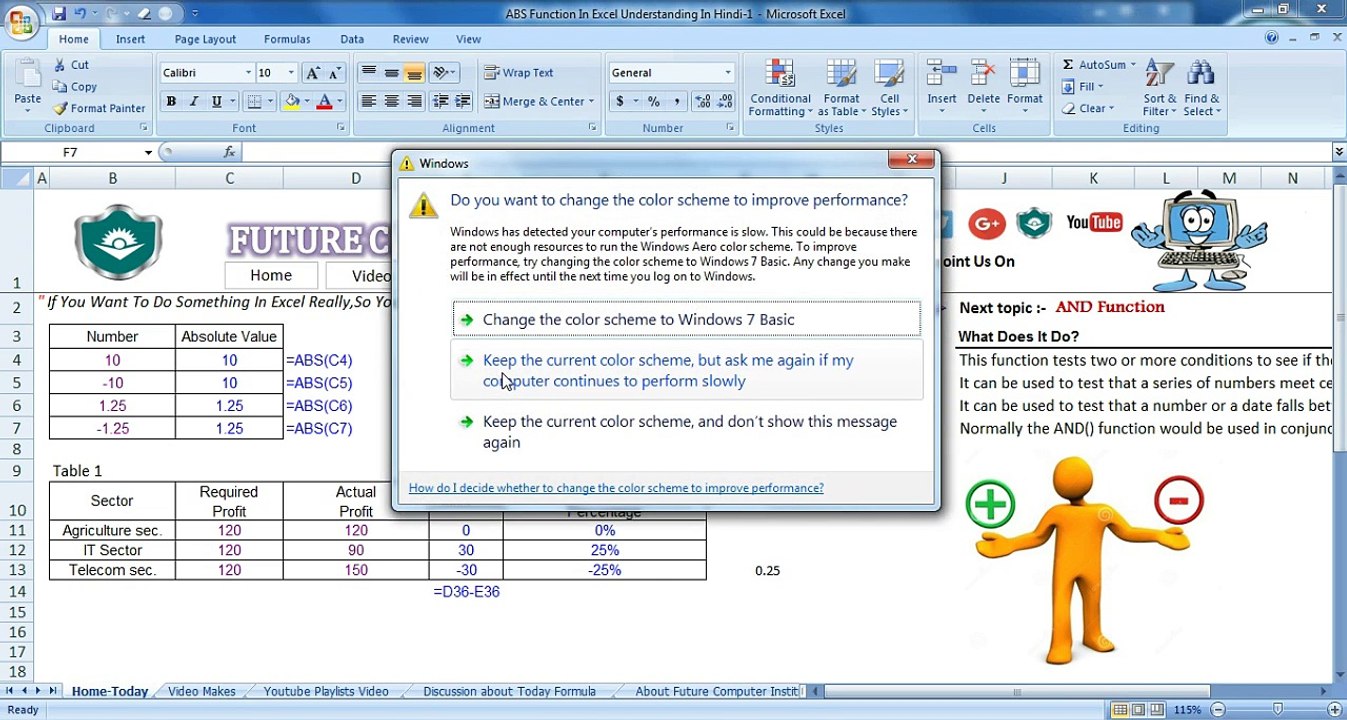Click Decrease Decimal button
The width and height of the screenshot is (1347, 720).
(724, 102)
